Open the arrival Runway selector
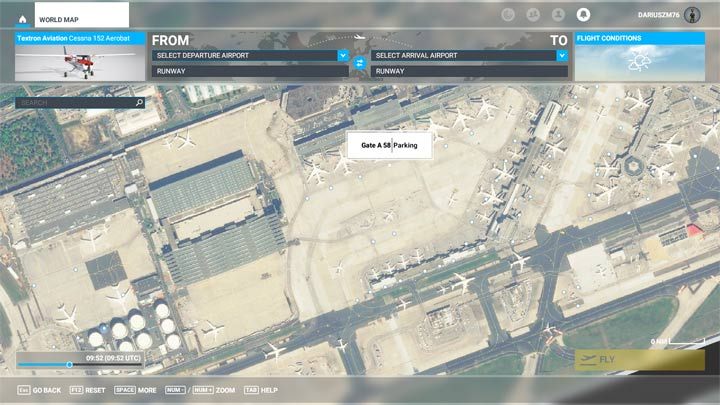Image resolution: width=720 pixels, height=405 pixels. coord(468,71)
